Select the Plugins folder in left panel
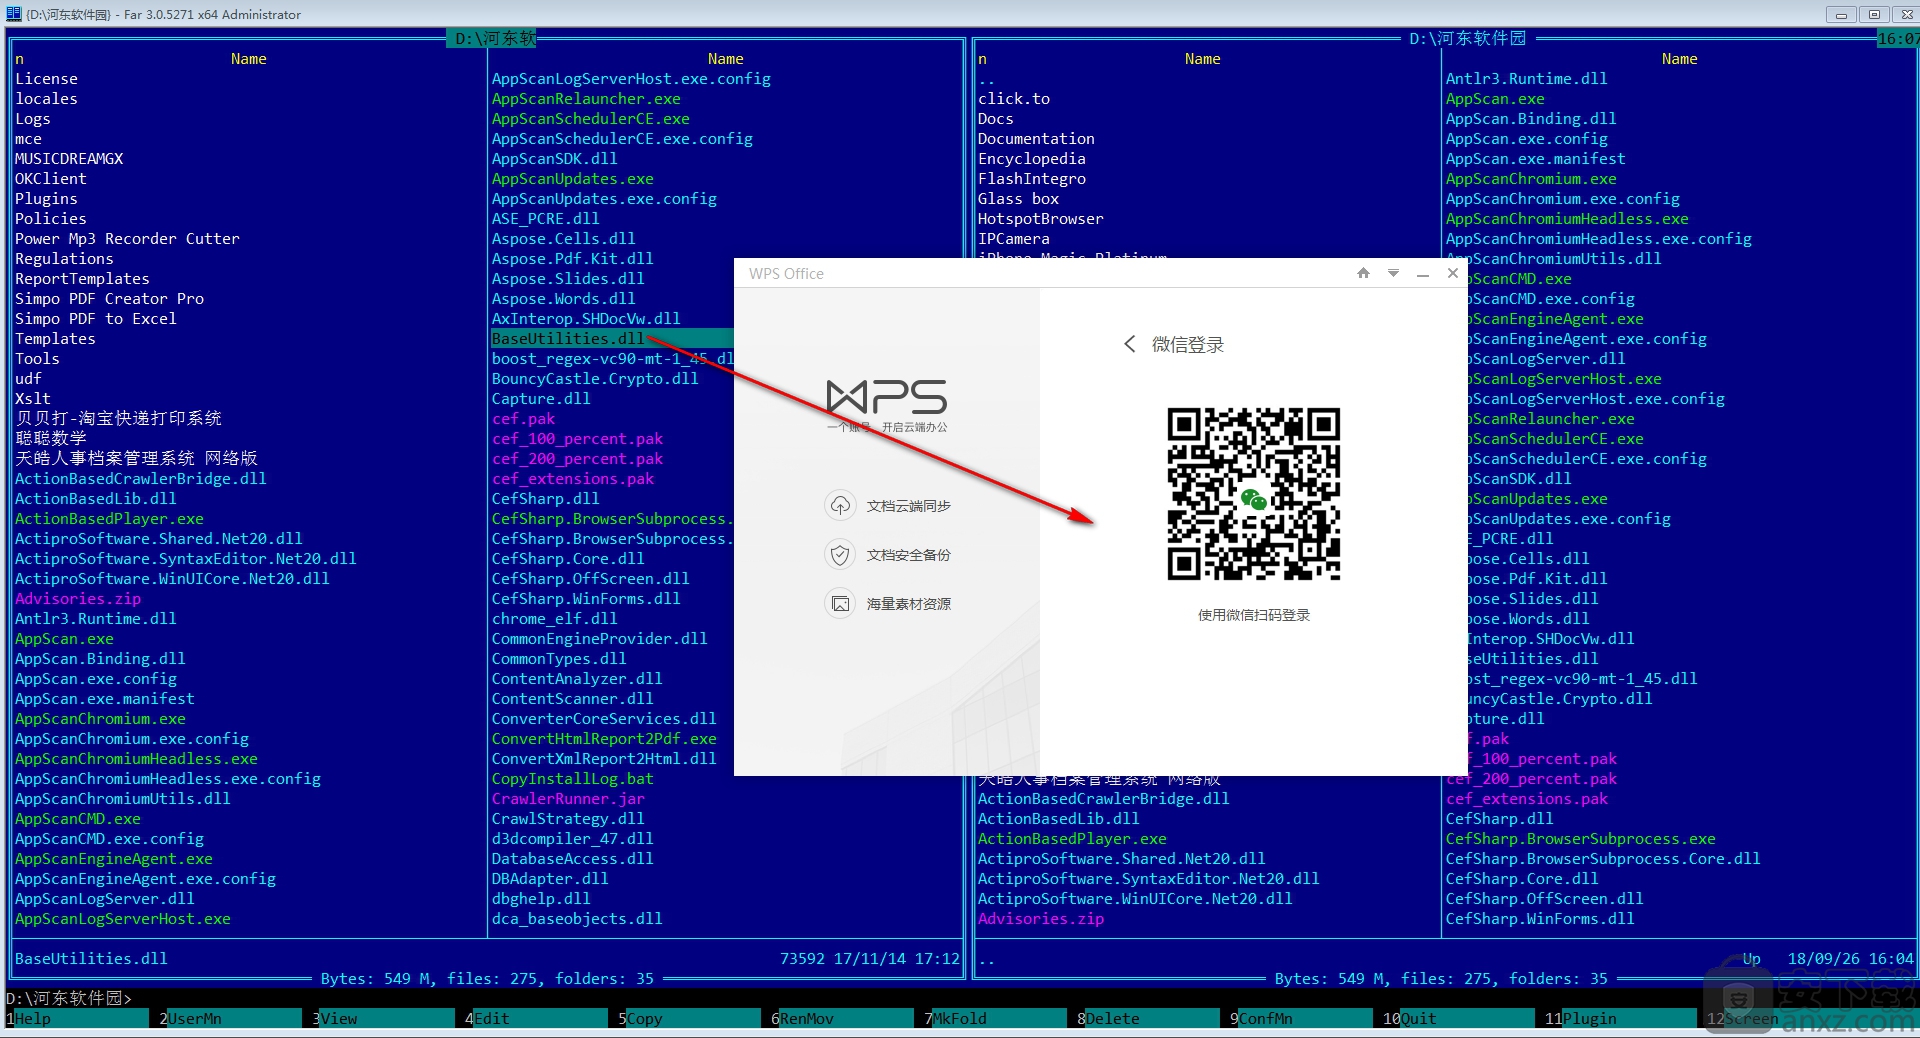This screenshot has height=1038, width=1920. click(x=46, y=198)
